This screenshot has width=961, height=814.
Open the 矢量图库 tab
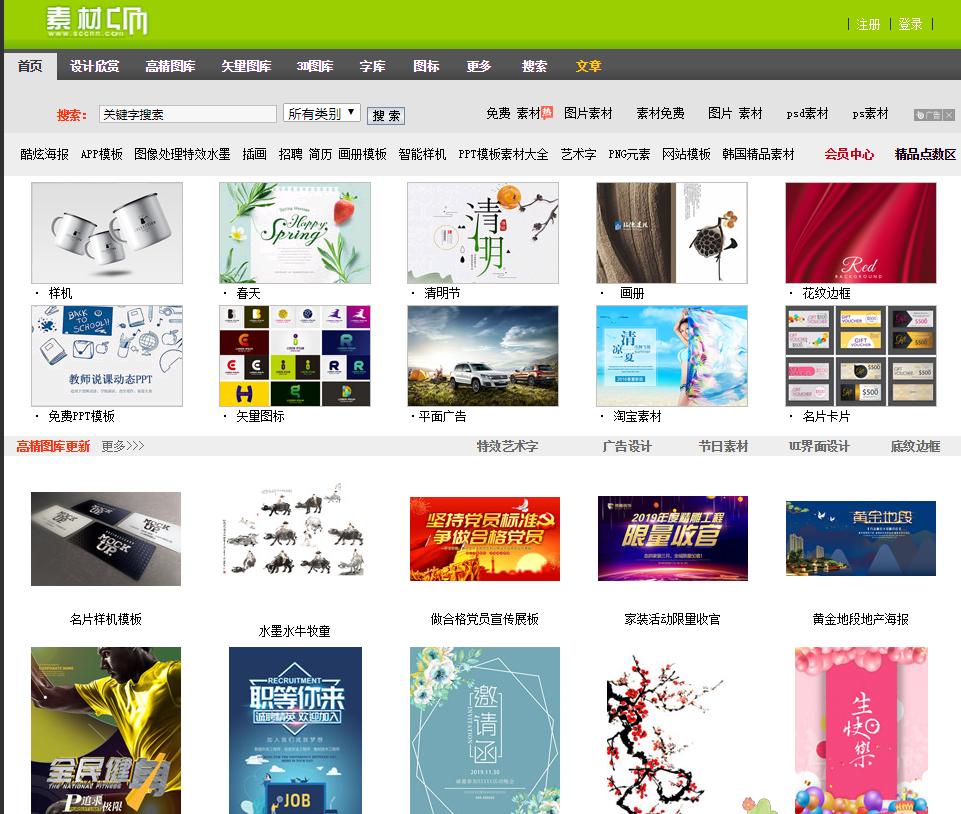click(x=248, y=67)
